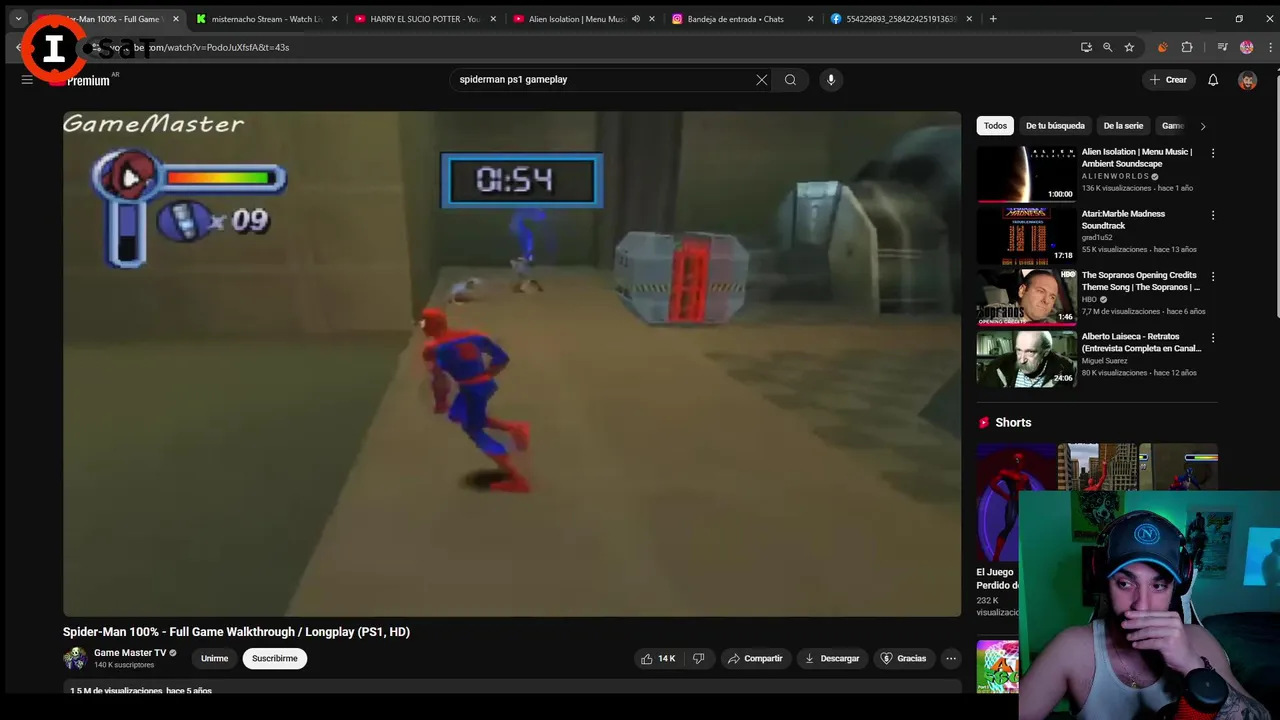Open a new browser tab with plus
Image resolution: width=1280 pixels, height=720 pixels.
[993, 19]
